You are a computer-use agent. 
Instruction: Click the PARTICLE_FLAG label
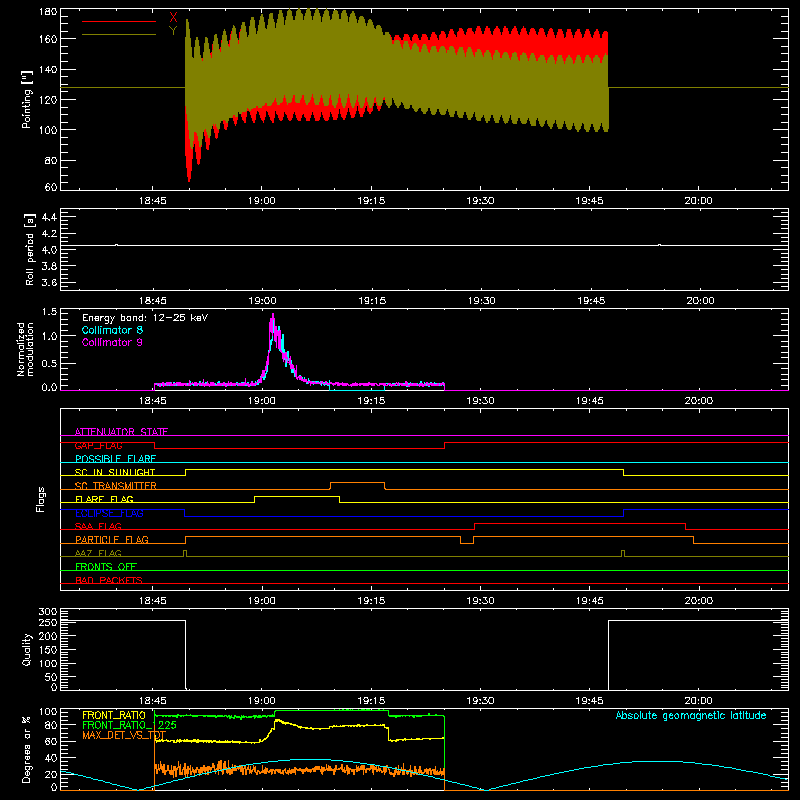(x=112, y=539)
